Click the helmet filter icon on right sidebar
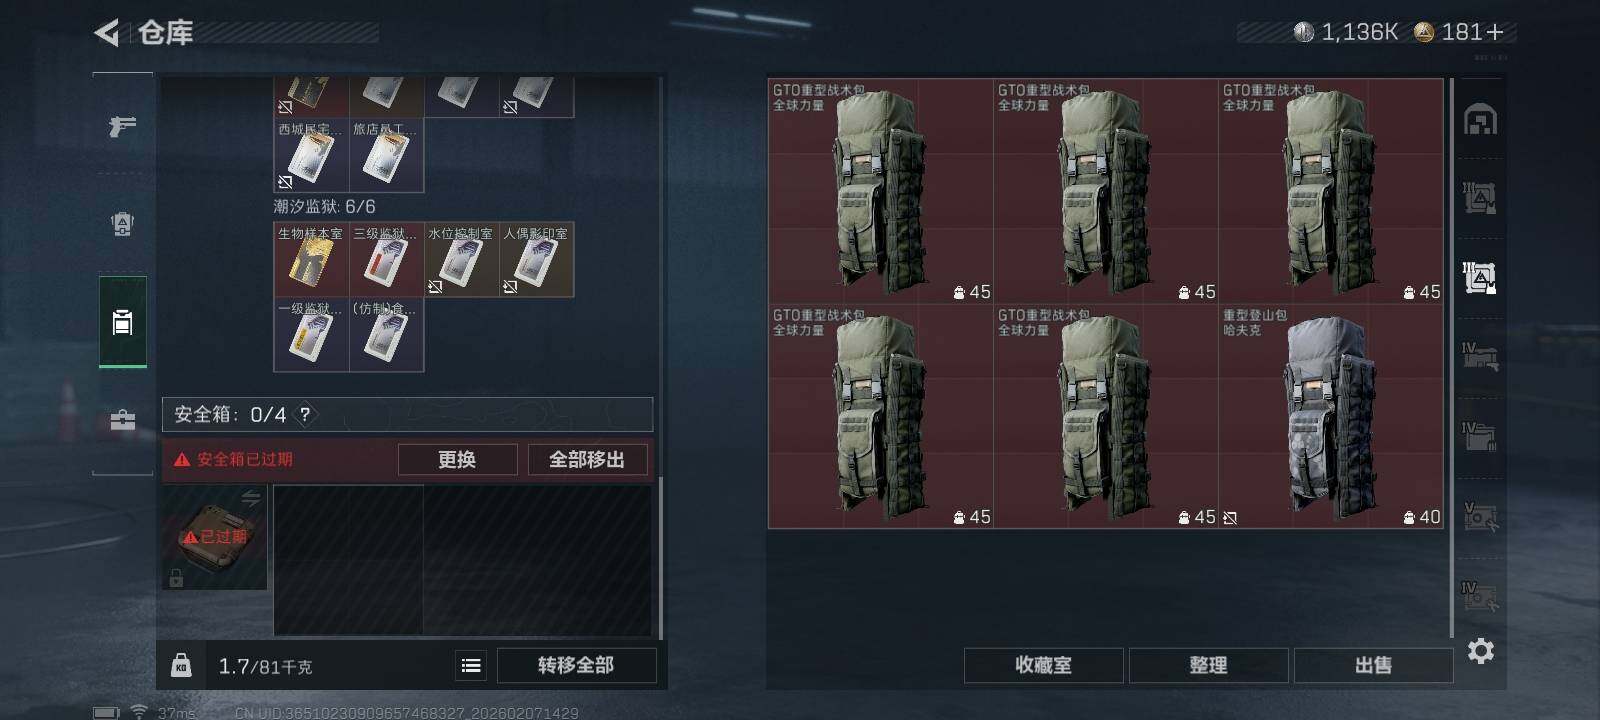Screen dimensions: 1600x720 1480,120
